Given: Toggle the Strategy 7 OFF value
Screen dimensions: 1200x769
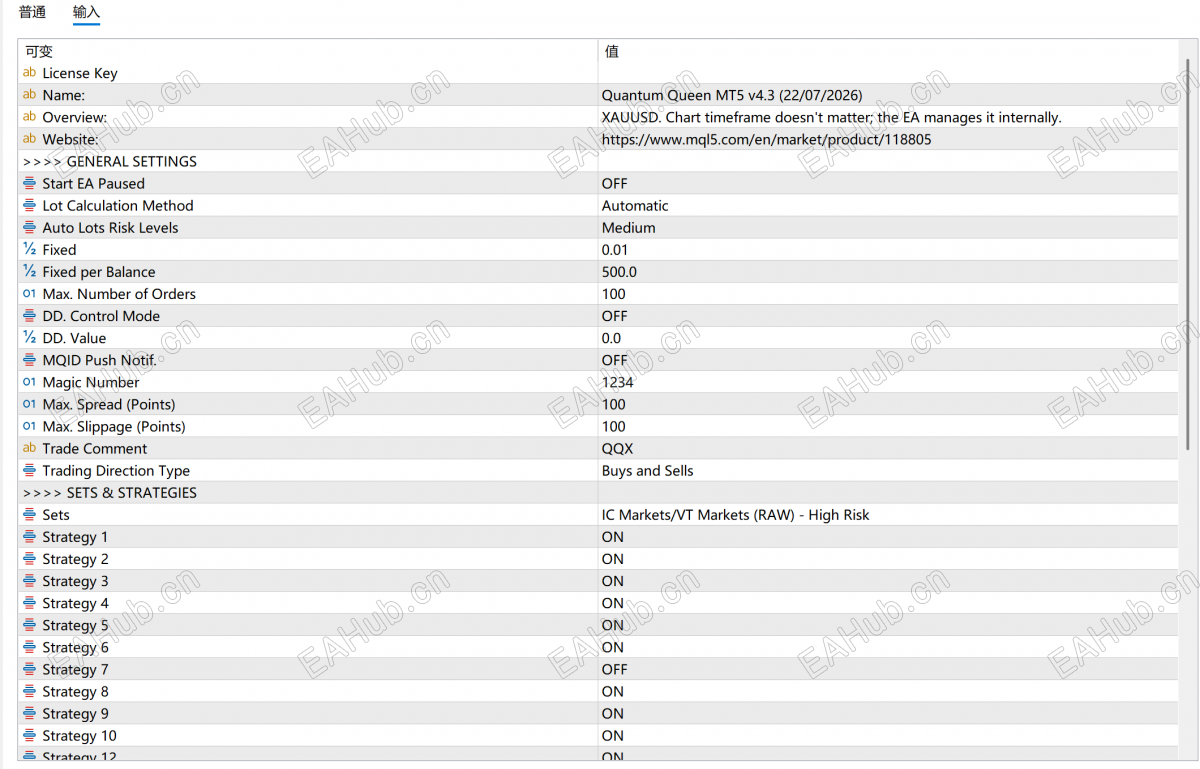Looking at the screenshot, I should (x=888, y=669).
